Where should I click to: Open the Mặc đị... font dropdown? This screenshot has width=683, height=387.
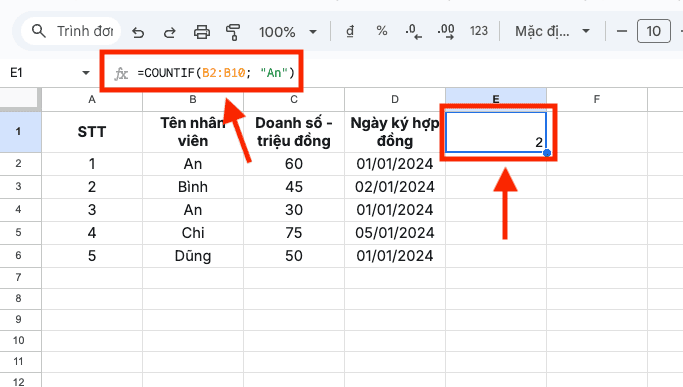point(552,31)
